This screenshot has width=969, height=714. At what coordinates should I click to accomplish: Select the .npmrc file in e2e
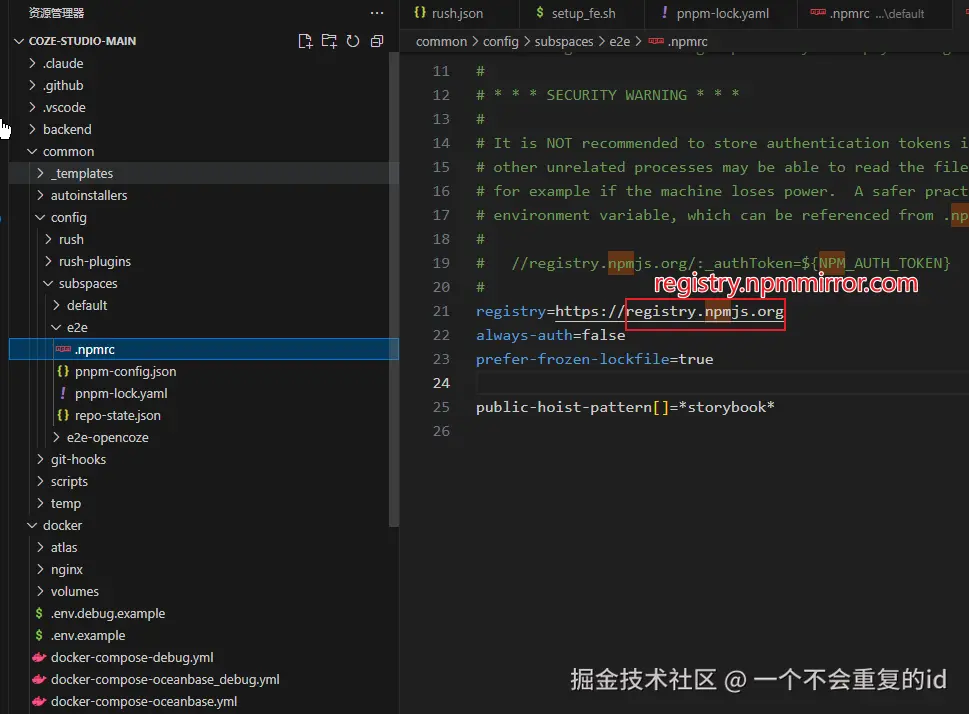click(204, 349)
